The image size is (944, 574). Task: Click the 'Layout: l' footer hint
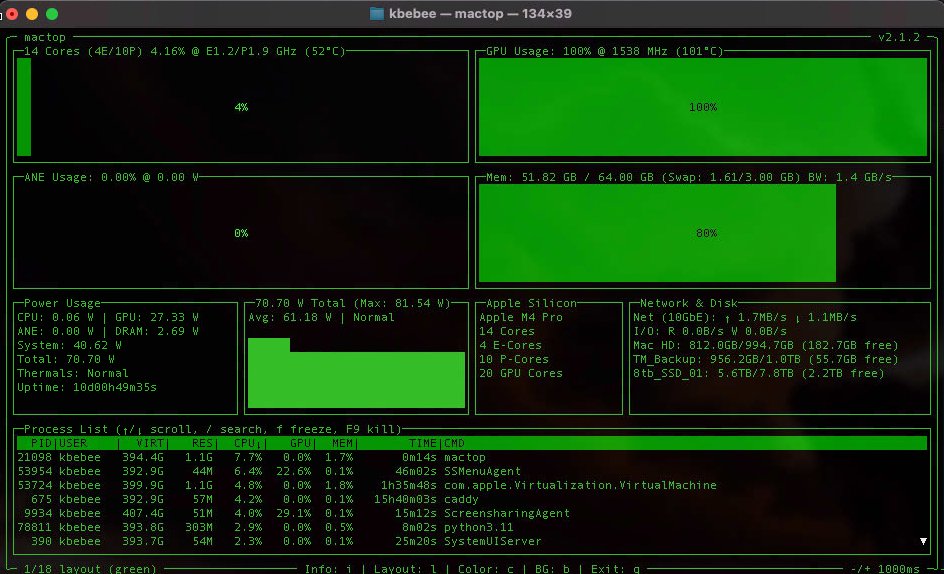coord(405,569)
